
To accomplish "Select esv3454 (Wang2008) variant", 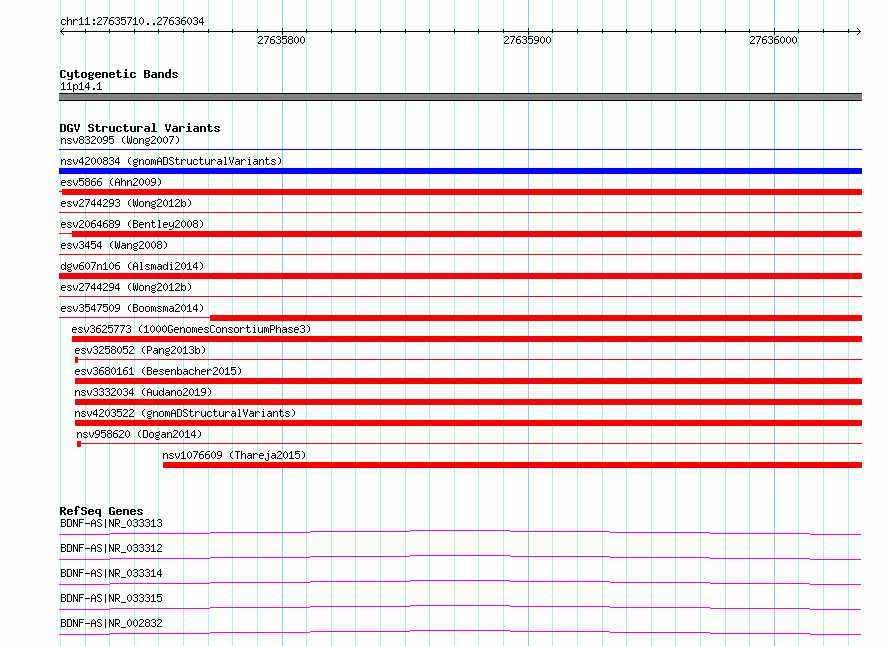I will click(x=114, y=245).
